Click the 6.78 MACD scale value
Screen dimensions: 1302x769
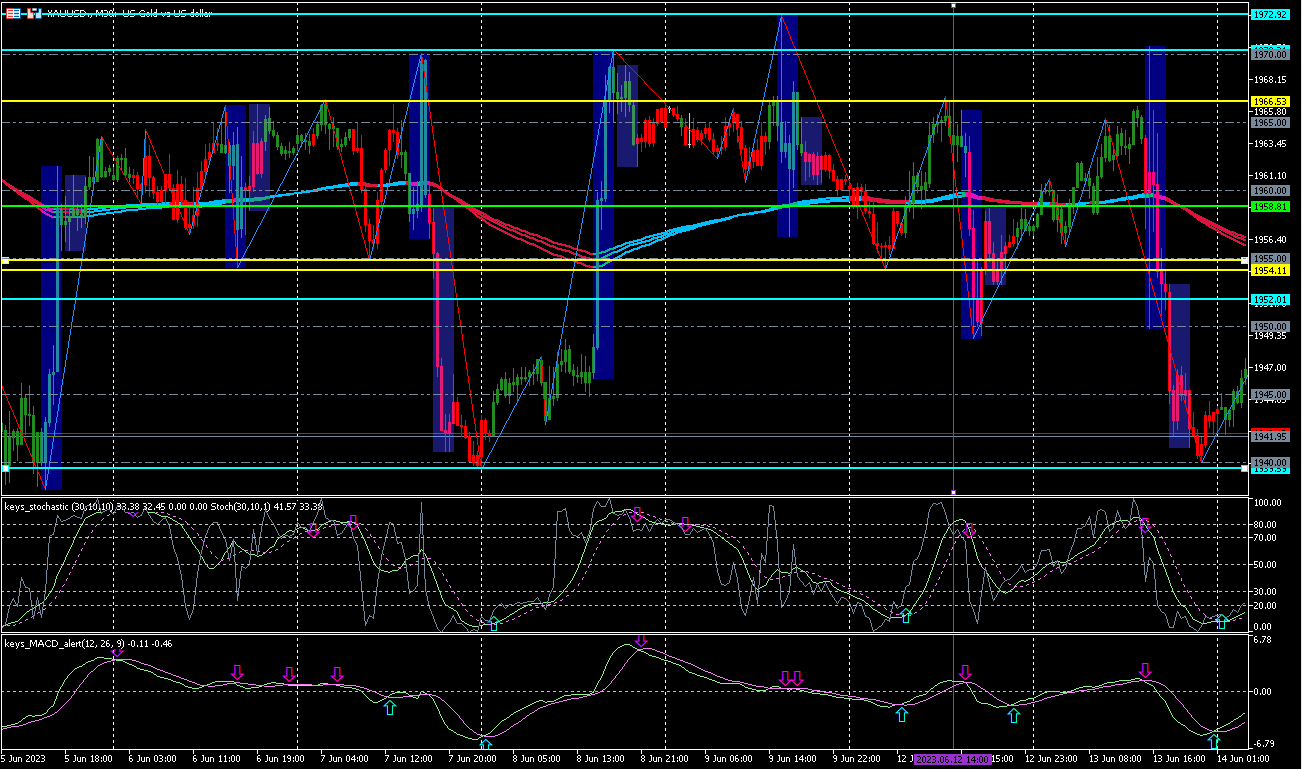1263,640
